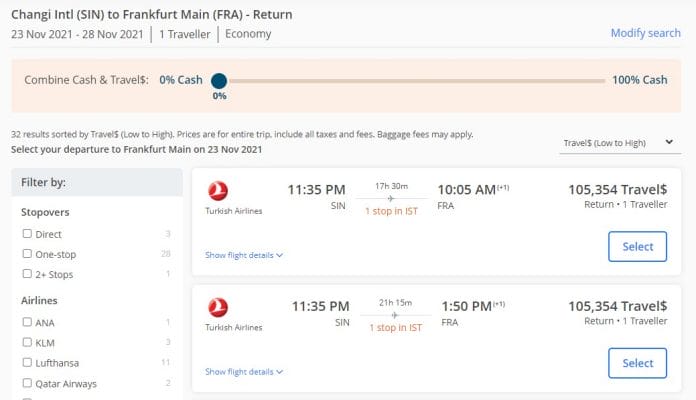Show flight details for the 1:50 PM arrival
This screenshot has width=696, height=400.
(244, 371)
